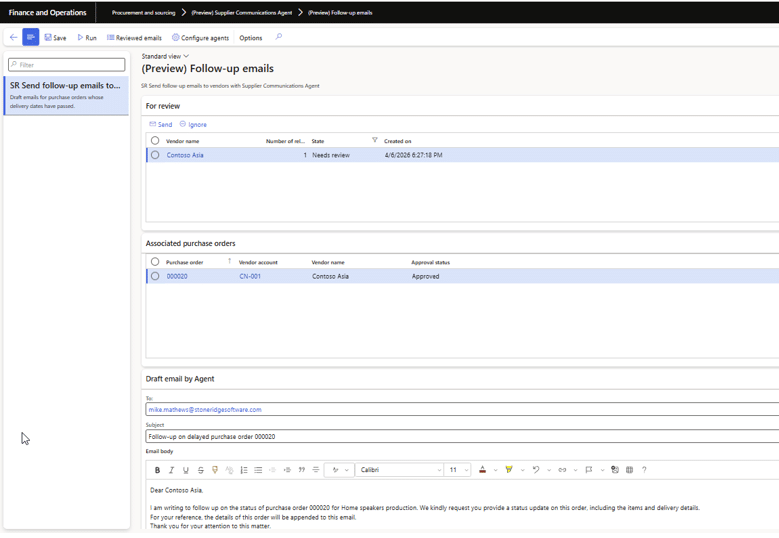Screen dimensions: 779x538
Task: Click the undo icon in editor
Action: click(x=536, y=470)
